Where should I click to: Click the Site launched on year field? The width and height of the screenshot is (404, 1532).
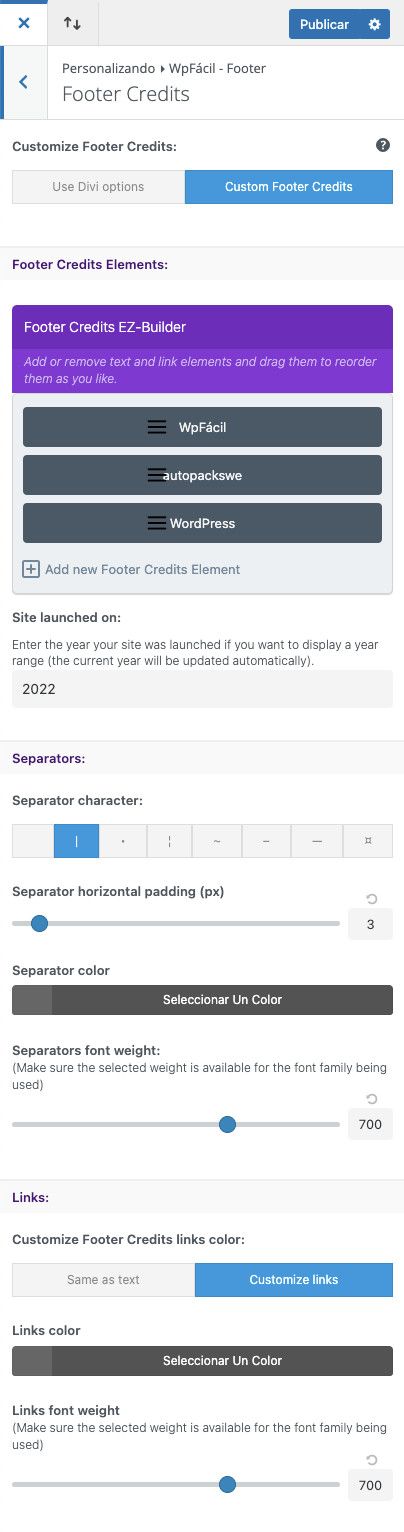(x=202, y=689)
